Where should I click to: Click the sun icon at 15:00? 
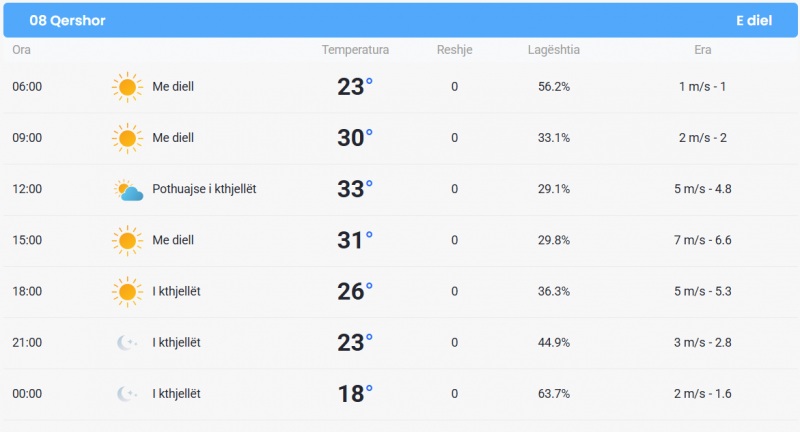point(127,241)
